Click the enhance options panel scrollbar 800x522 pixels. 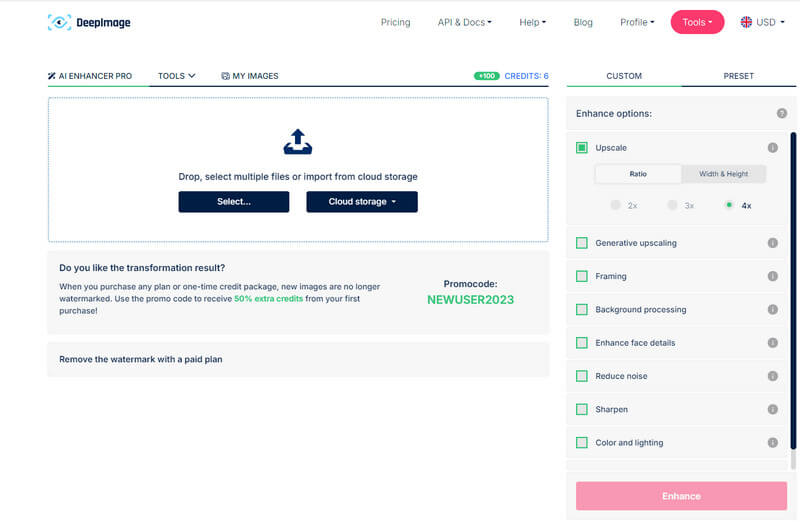793,291
